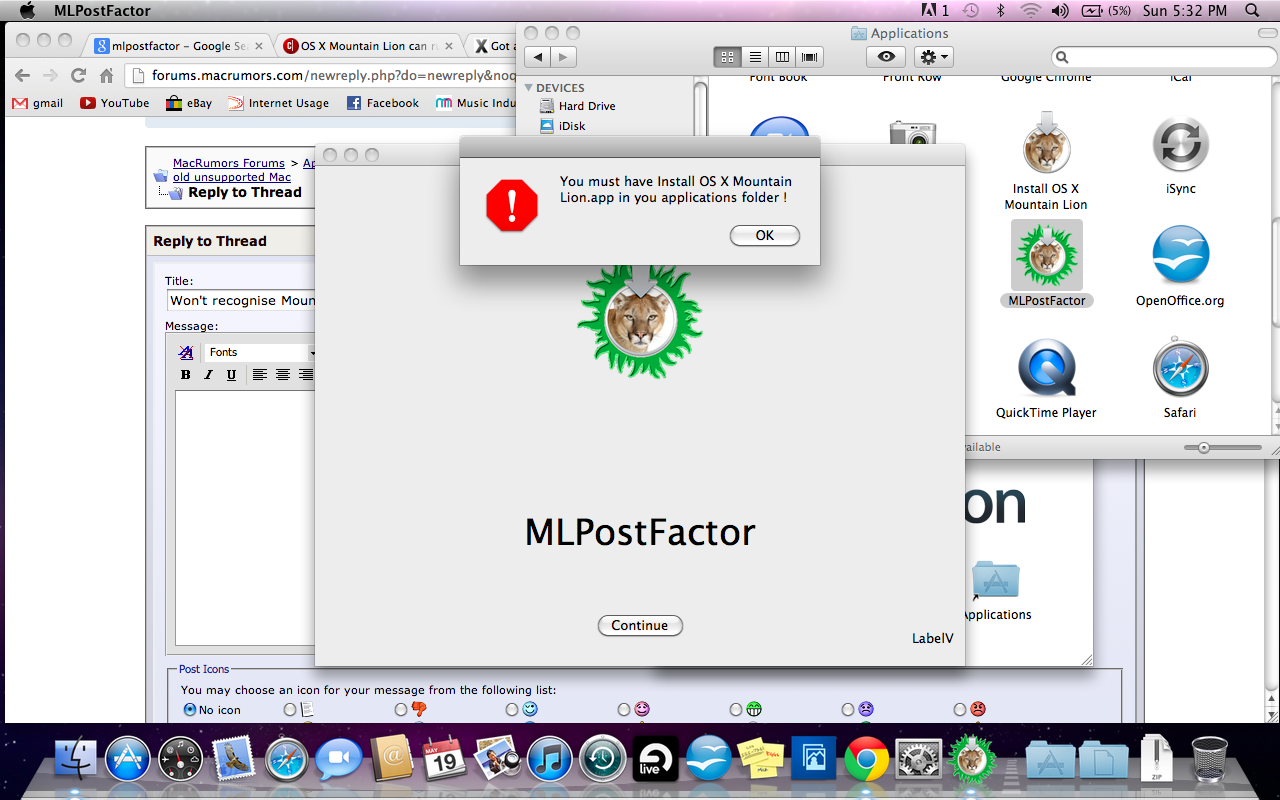
Task: Click Chrome's back button
Action: [22, 75]
